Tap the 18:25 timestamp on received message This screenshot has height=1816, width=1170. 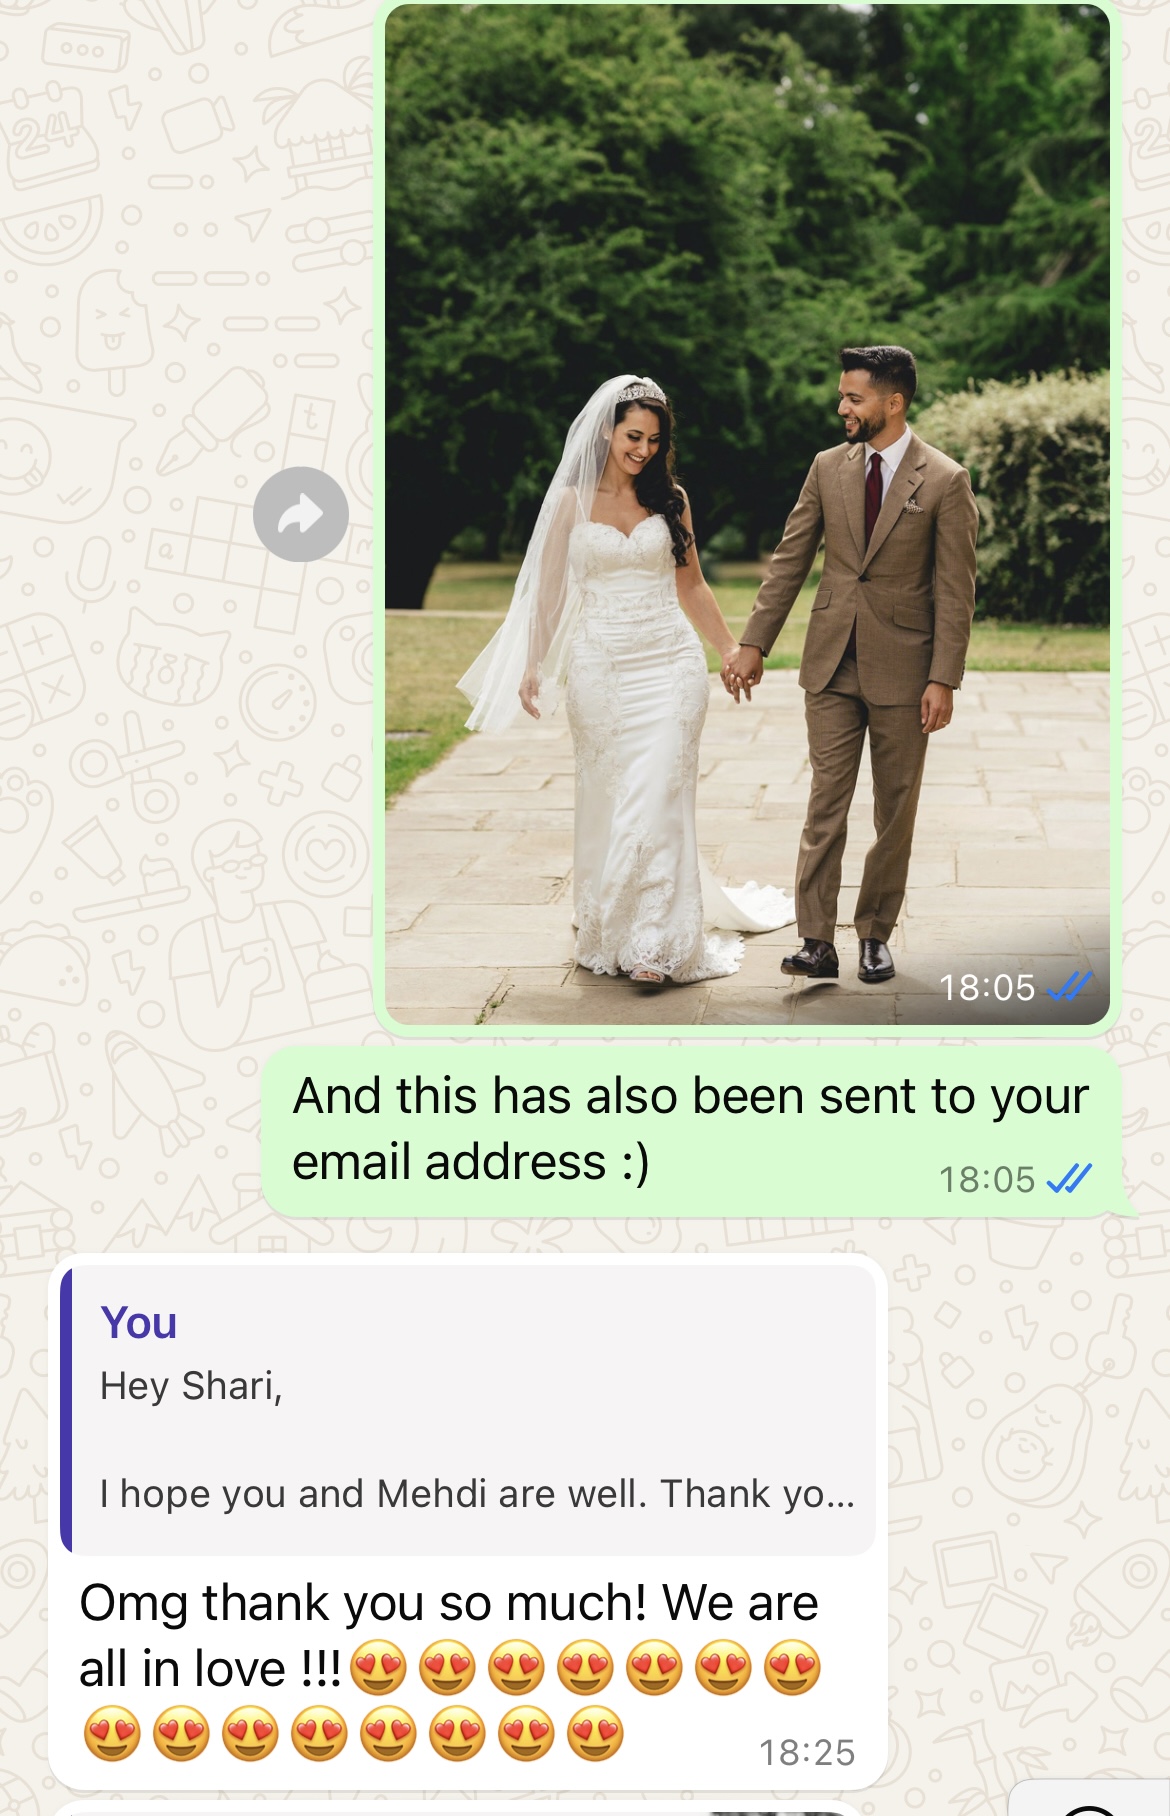807,1753
